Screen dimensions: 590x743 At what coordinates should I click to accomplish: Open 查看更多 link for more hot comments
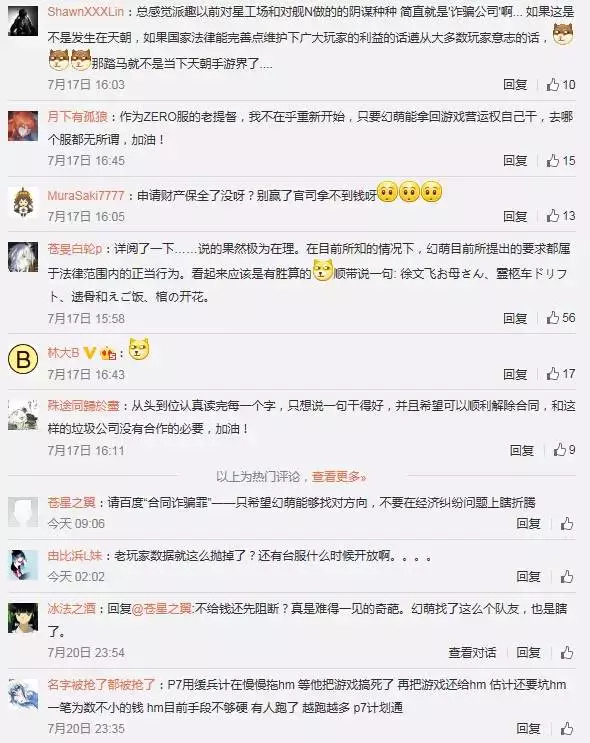(339, 476)
